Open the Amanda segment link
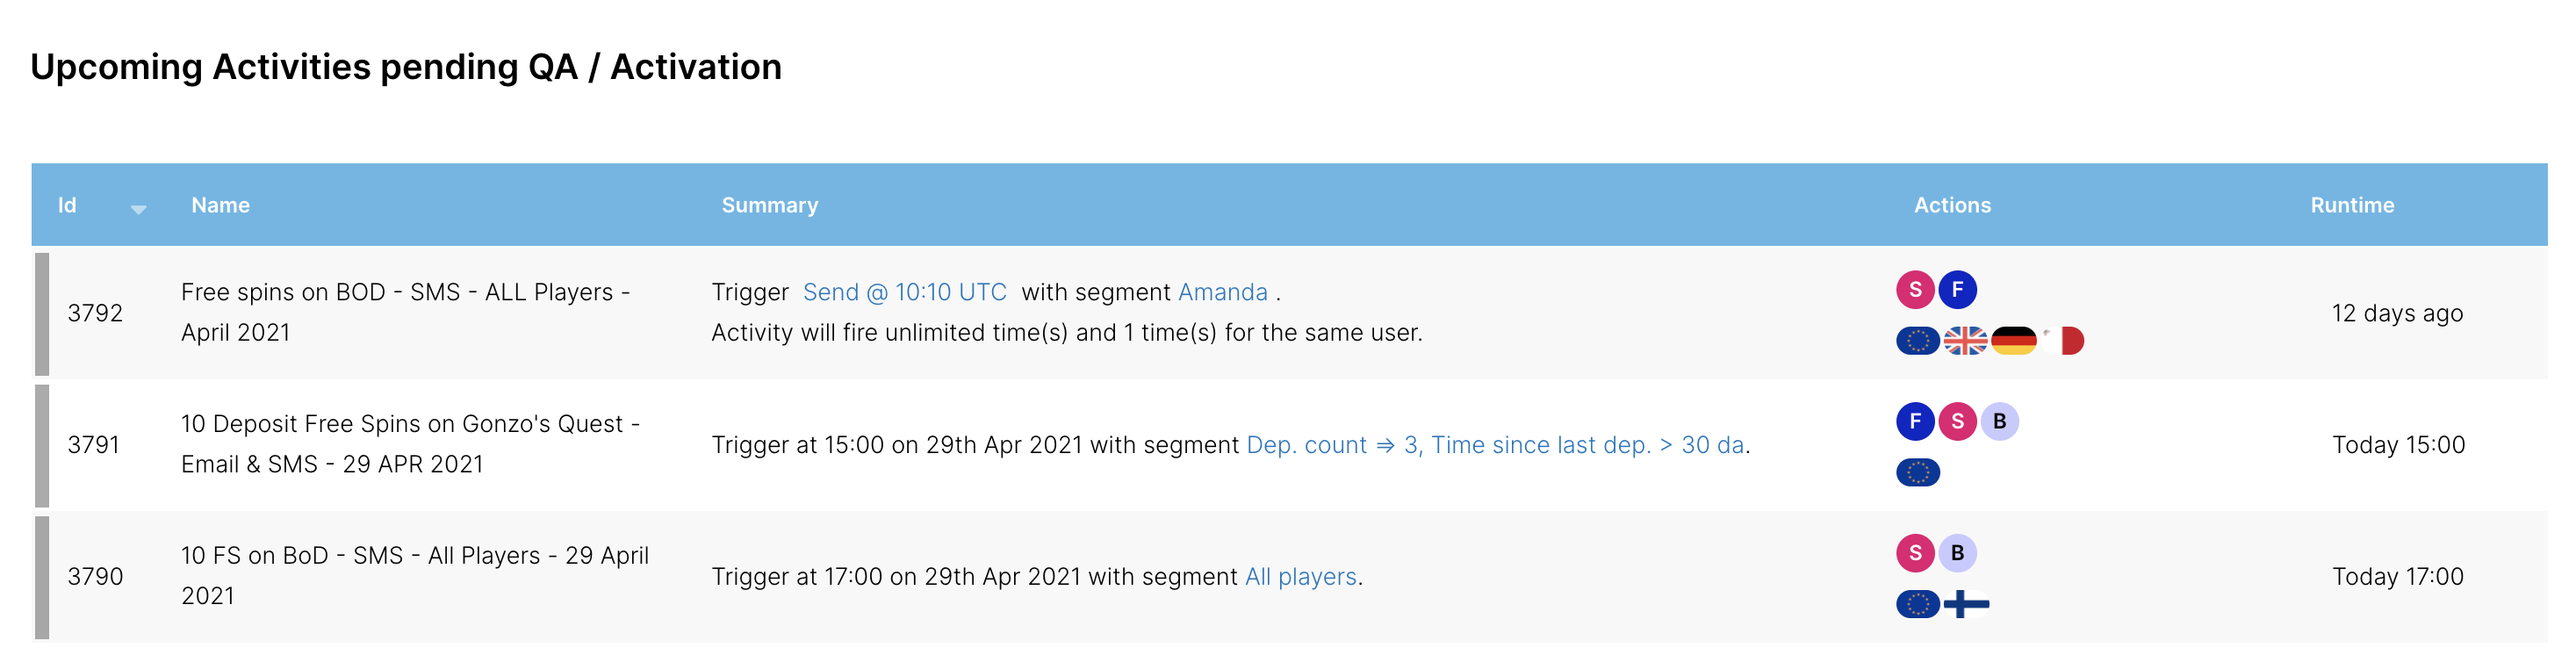The image size is (2576, 648). click(1222, 292)
